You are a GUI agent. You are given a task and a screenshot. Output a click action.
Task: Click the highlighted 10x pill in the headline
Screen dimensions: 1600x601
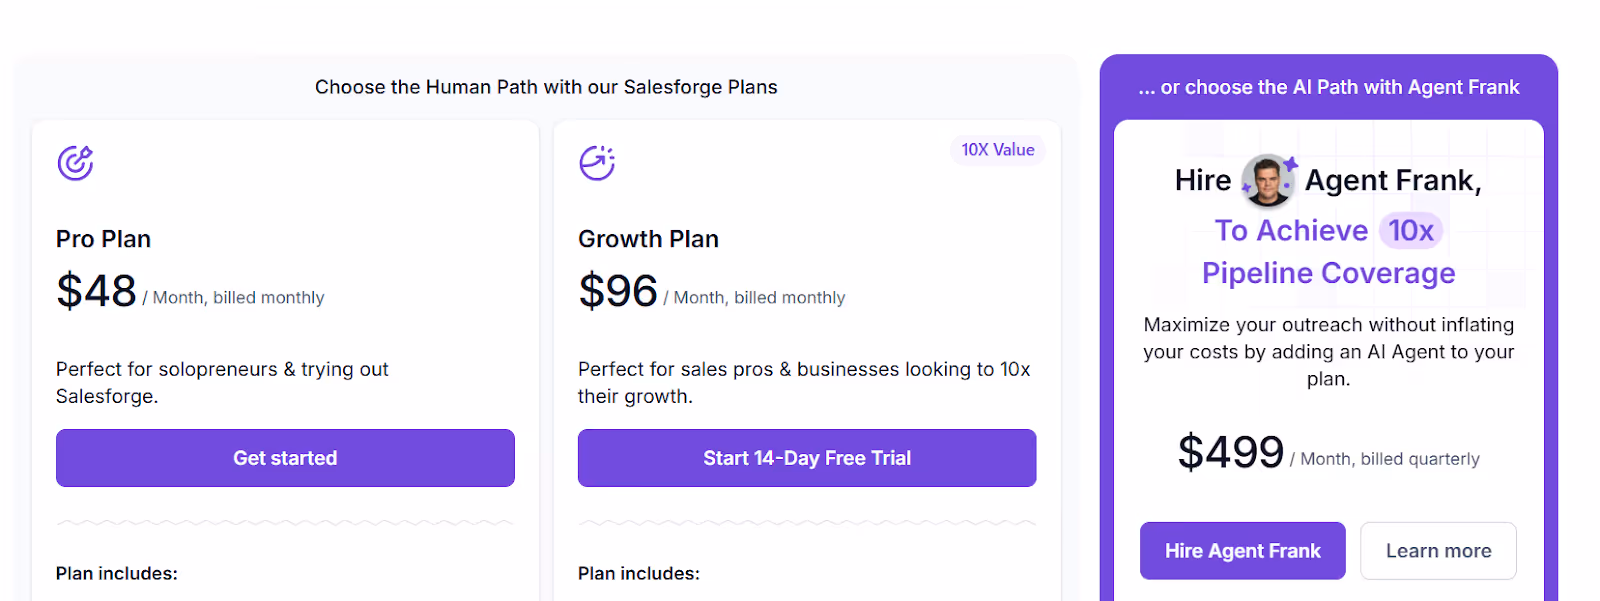point(1410,231)
